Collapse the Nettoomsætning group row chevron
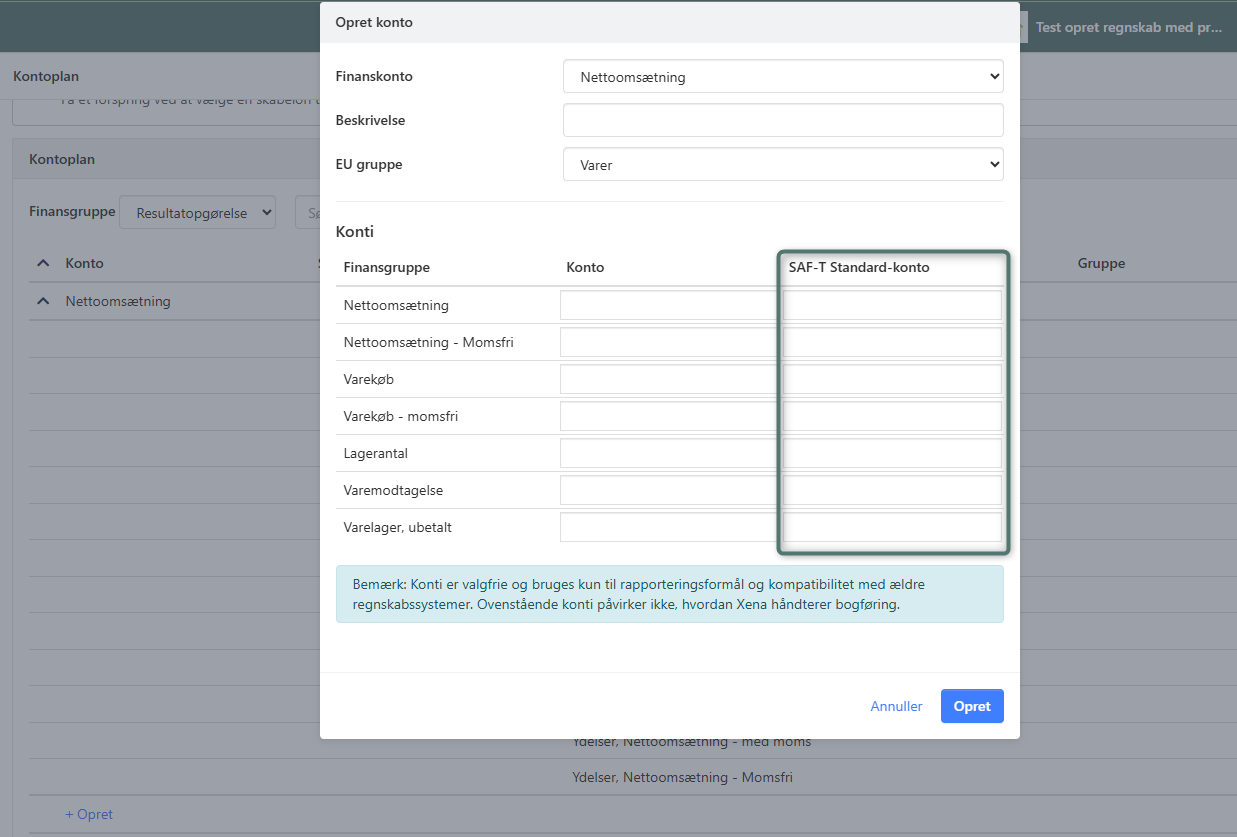Image resolution: width=1237 pixels, height=837 pixels. pyautogui.click(x=43, y=301)
